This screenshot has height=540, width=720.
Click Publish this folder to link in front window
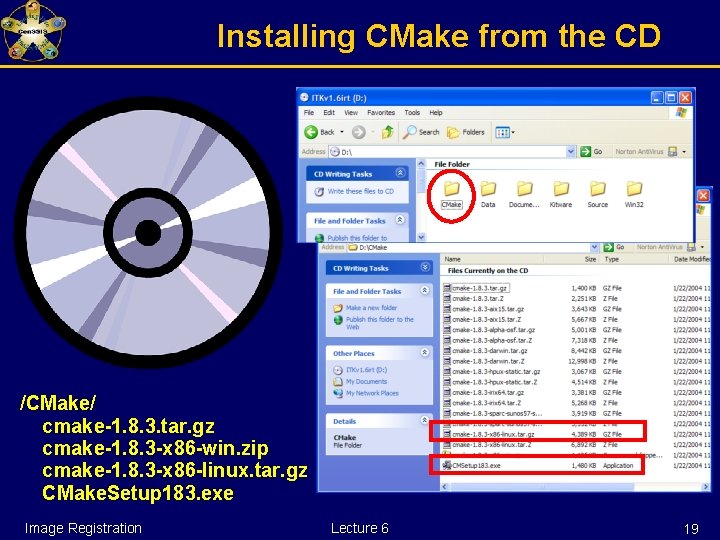[357, 238]
